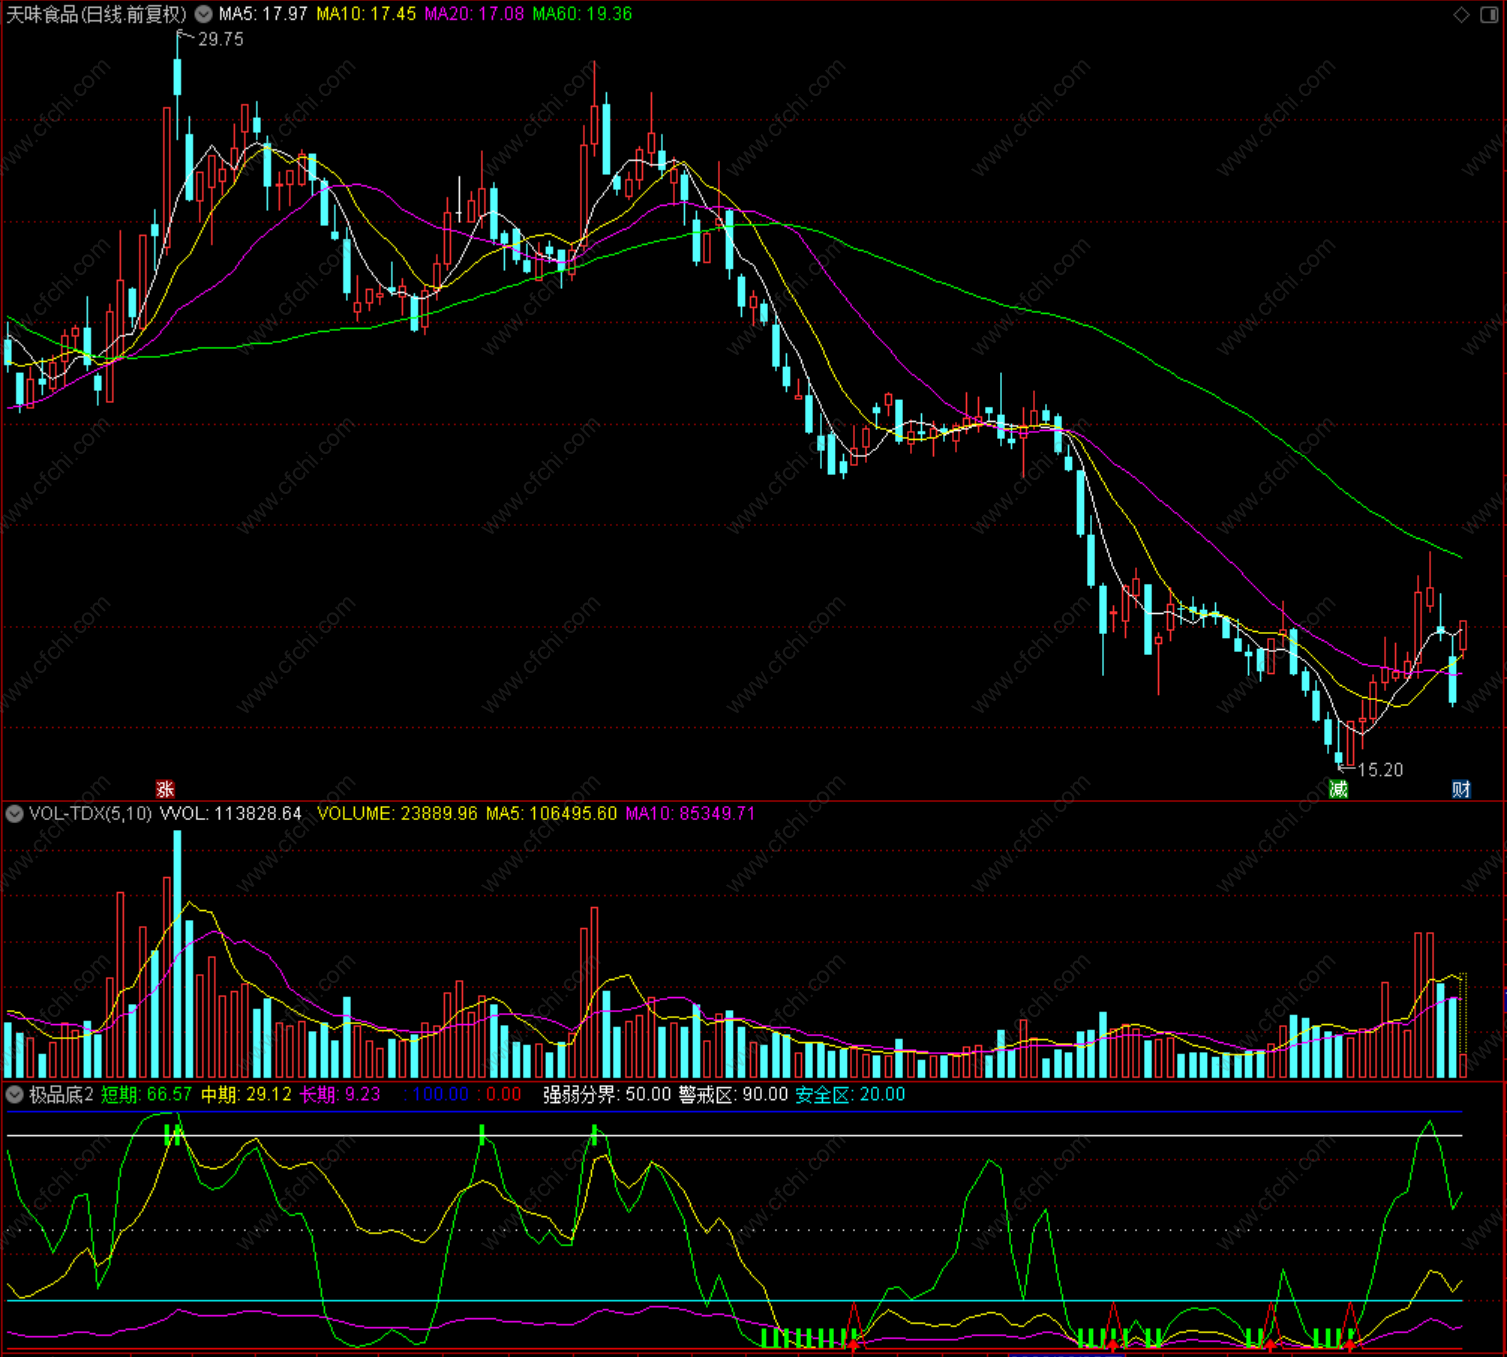Click the 安全区: 20.00 label
The height and width of the screenshot is (1357, 1507).
850,1095
